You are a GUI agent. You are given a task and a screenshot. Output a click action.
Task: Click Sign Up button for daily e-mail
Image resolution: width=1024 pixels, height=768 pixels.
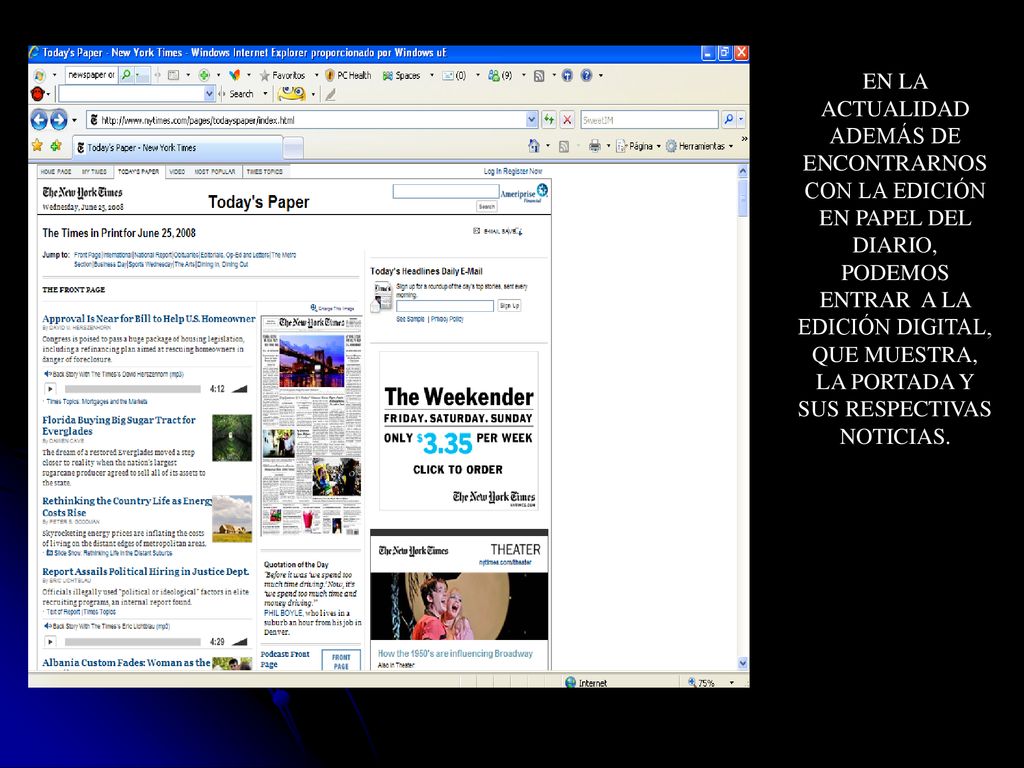click(x=509, y=306)
